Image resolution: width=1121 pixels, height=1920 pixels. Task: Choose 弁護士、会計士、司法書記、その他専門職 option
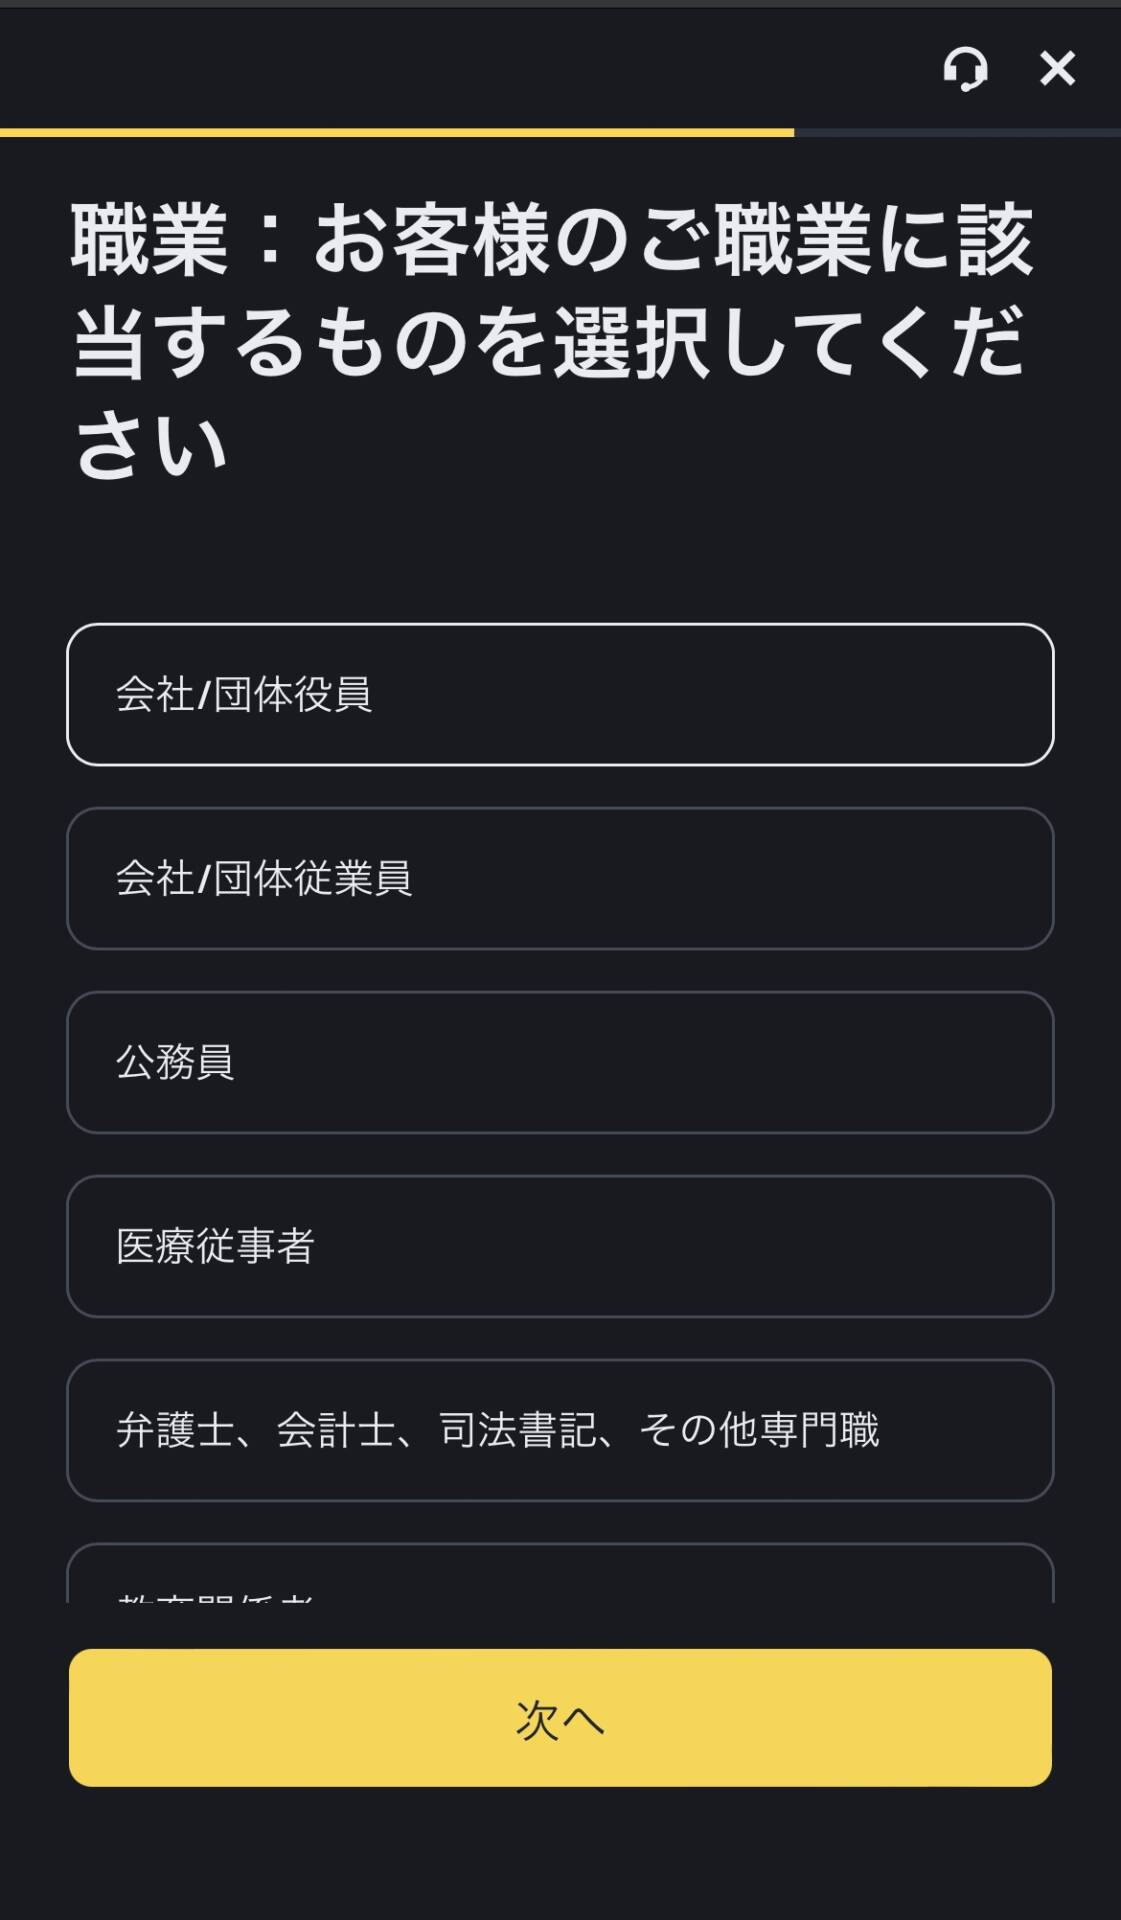click(560, 1430)
